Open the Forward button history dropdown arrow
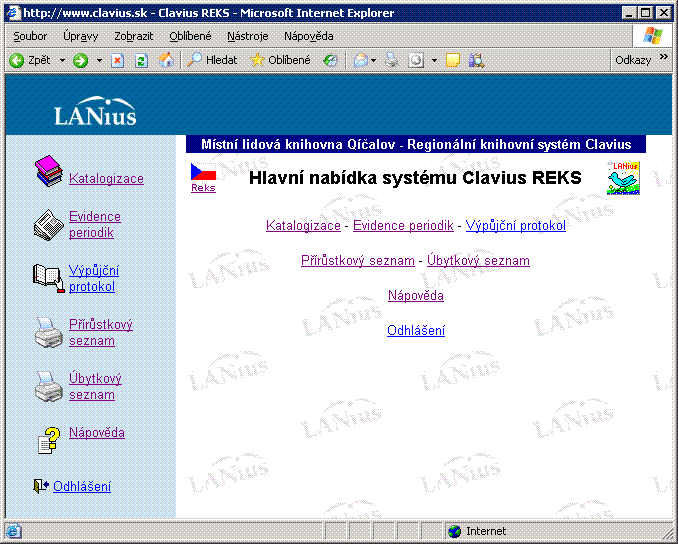Screen dimensions: 678x544 click(99, 61)
